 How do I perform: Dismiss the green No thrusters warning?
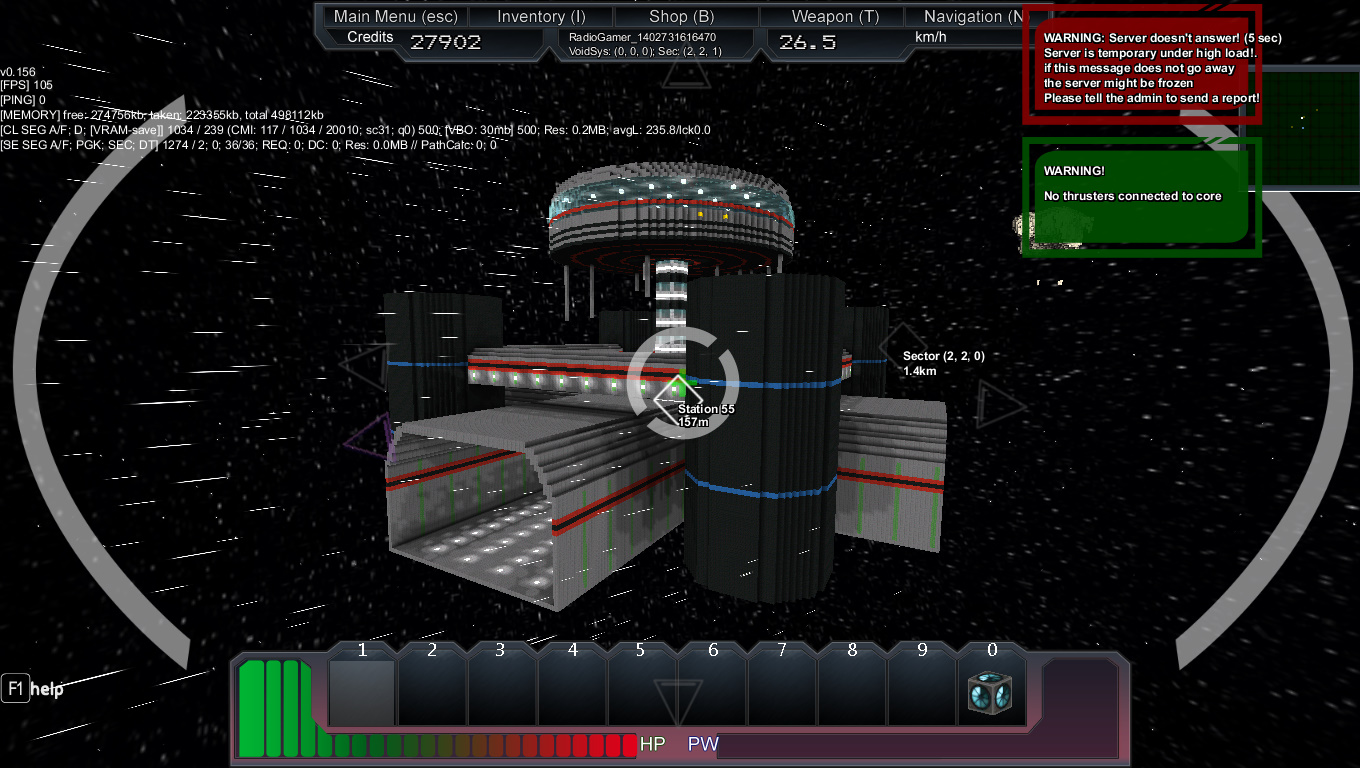(x=1141, y=196)
